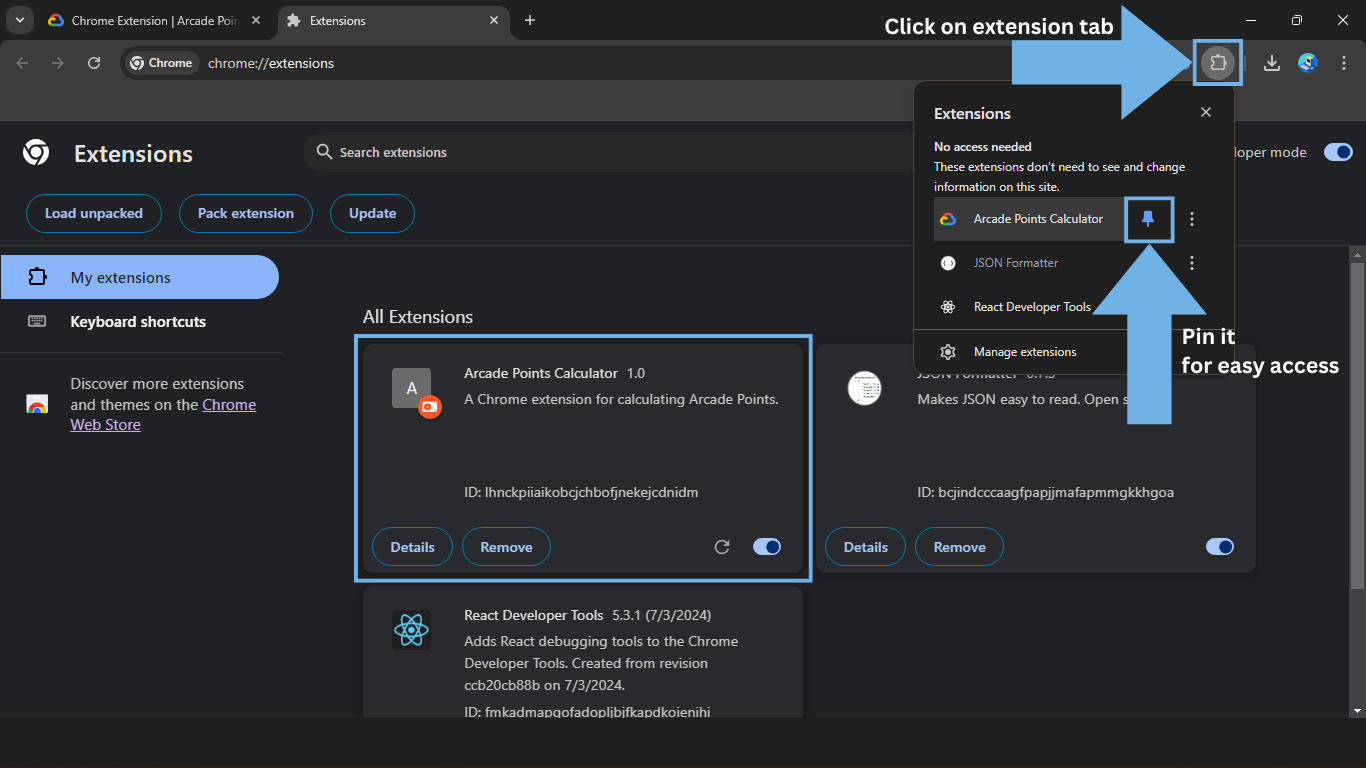Select React Developer Tools in popup

tap(1032, 307)
